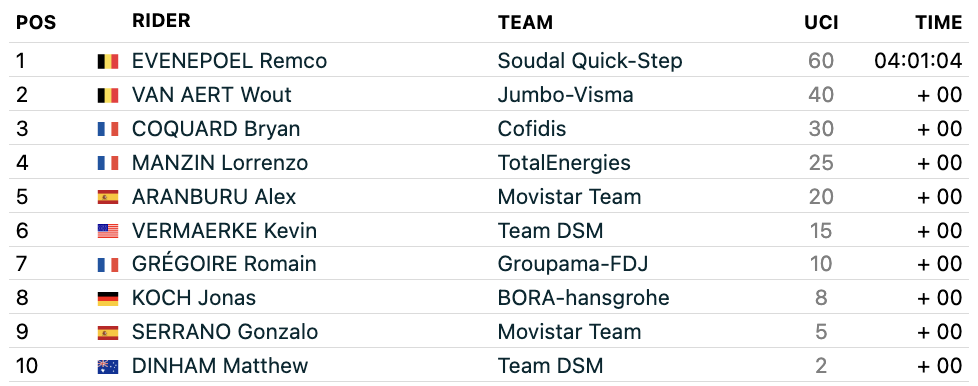Click German flag beside KOCH Jonas
This screenshot has width=978, height=386.
tap(108, 299)
